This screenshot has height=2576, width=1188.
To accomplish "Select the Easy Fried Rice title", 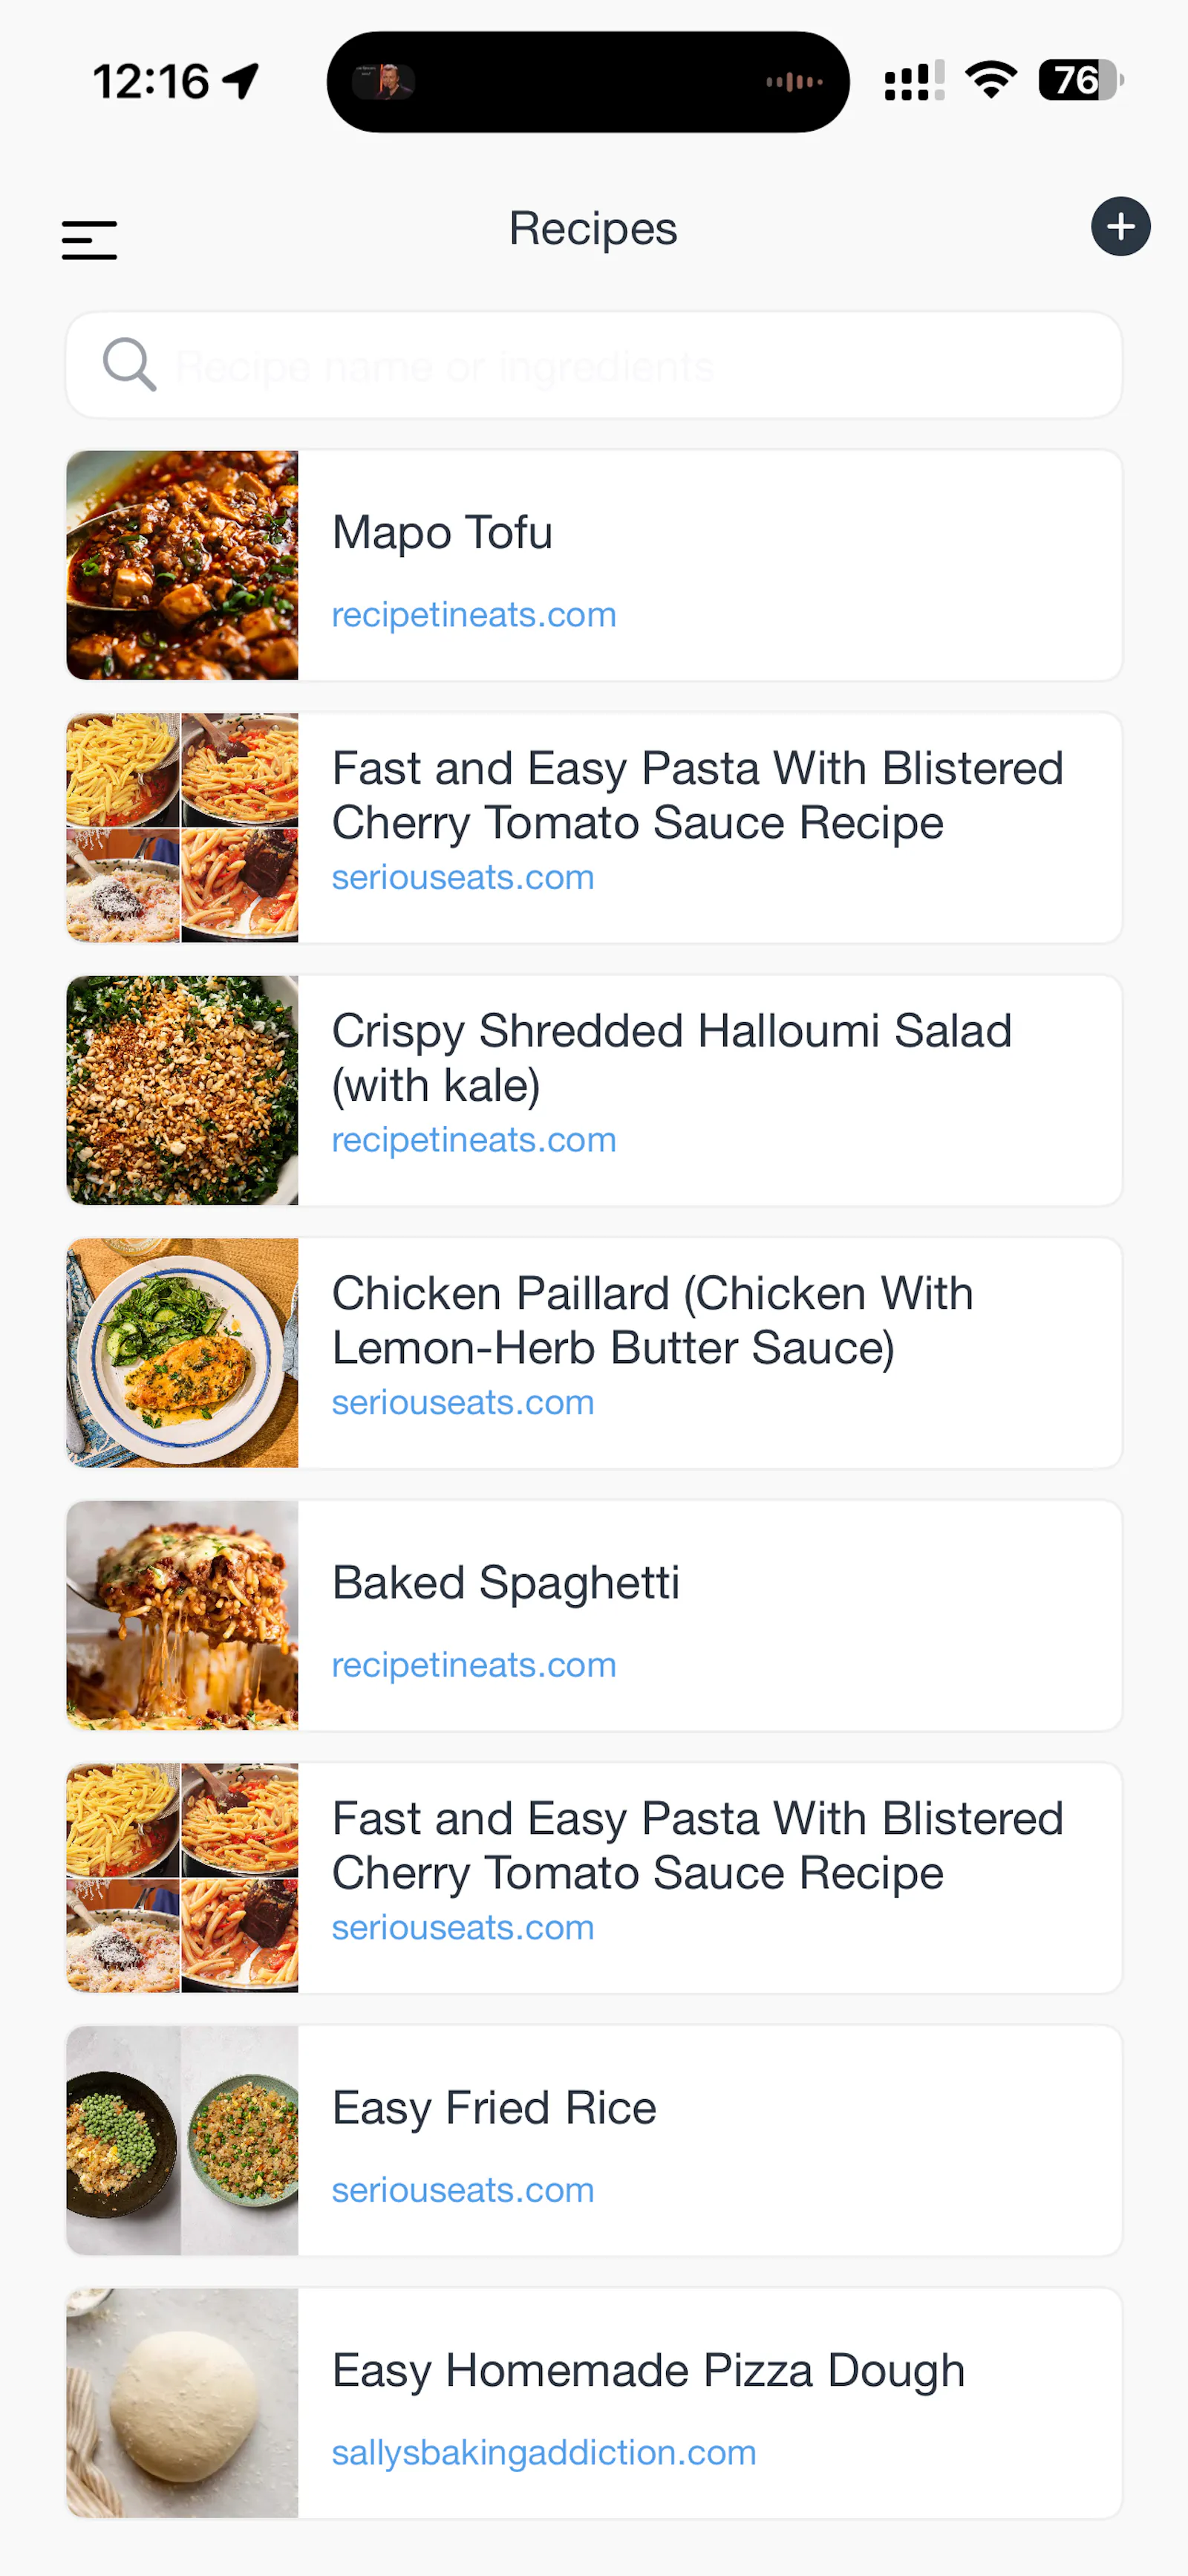I will (x=494, y=2108).
